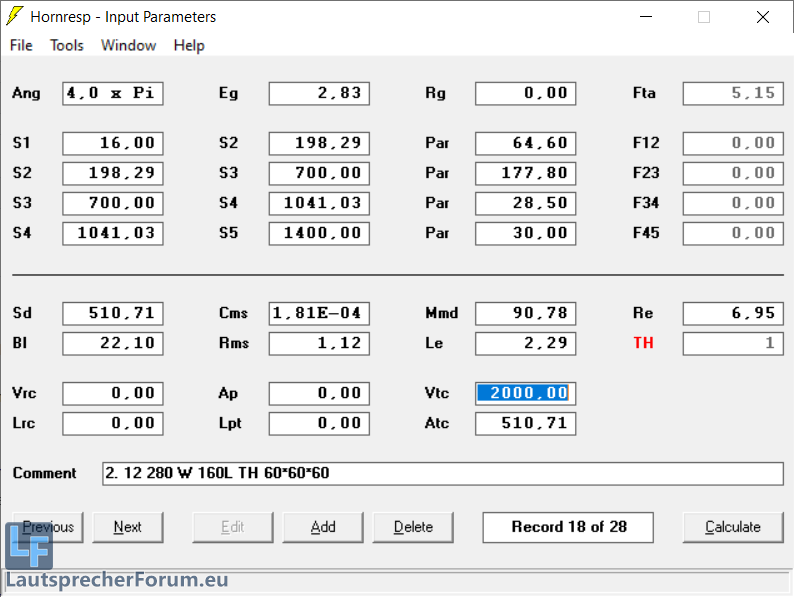
Task: Click the Delete record button
Action: click(413, 527)
